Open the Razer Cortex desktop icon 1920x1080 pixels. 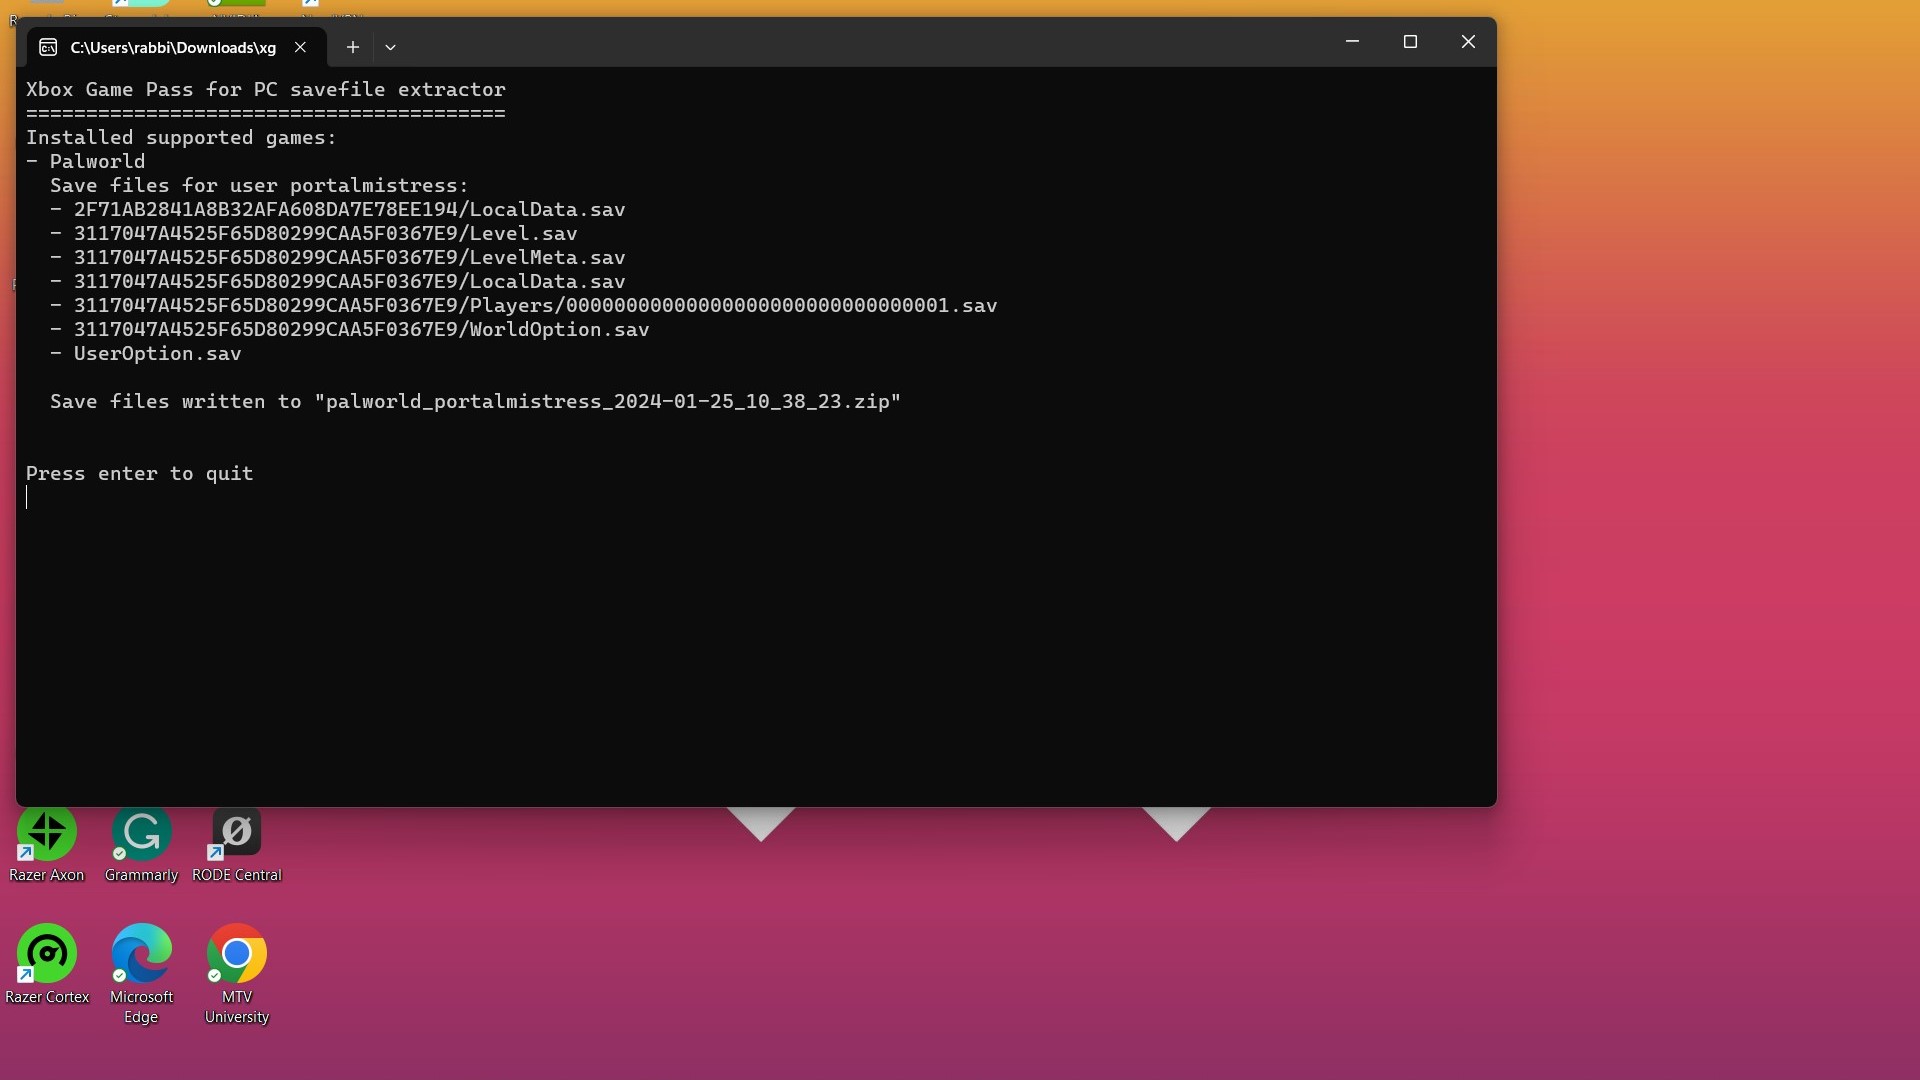click(x=47, y=964)
